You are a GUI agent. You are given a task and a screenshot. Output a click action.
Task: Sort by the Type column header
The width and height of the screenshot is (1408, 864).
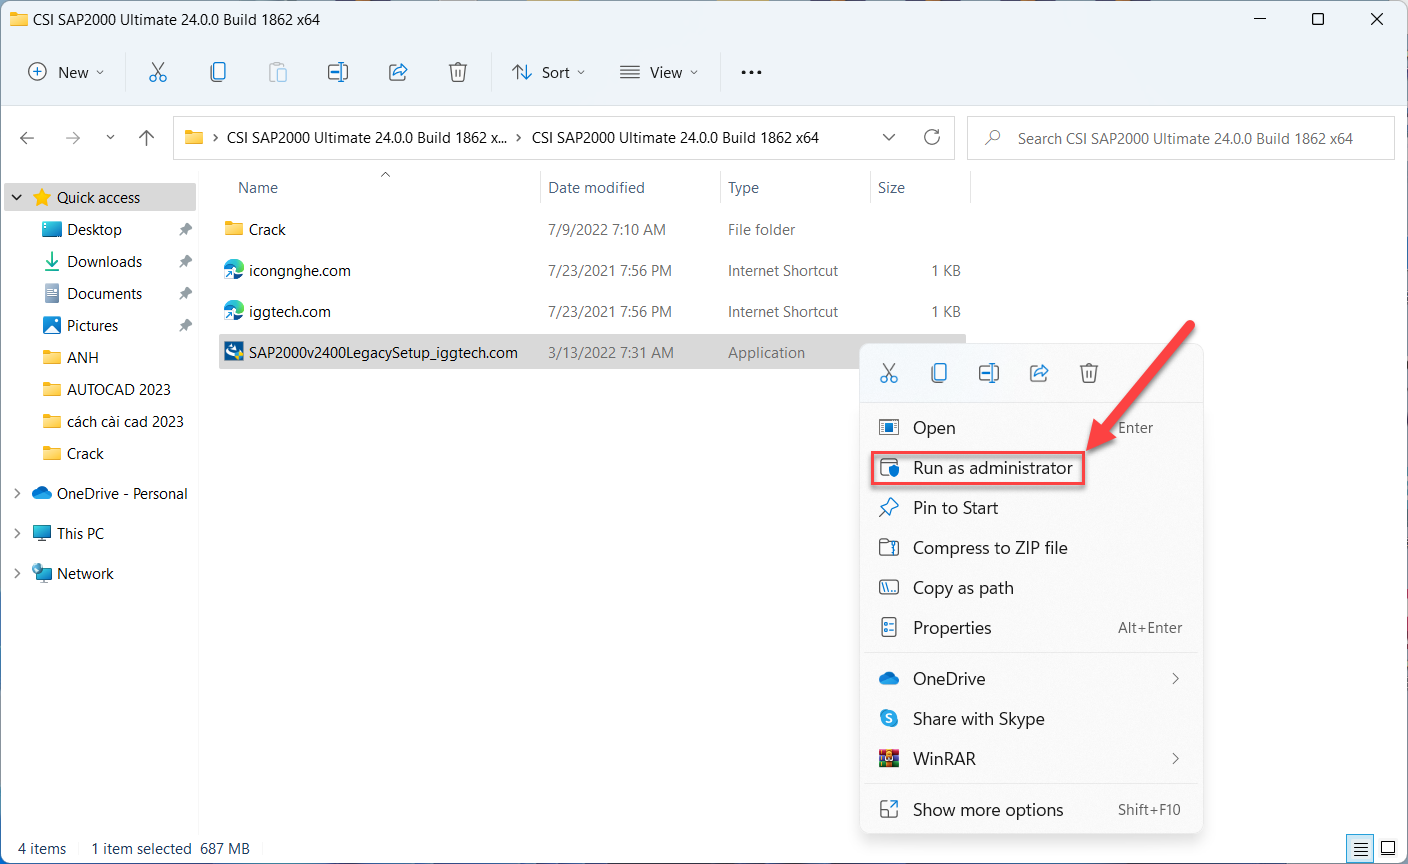743,188
